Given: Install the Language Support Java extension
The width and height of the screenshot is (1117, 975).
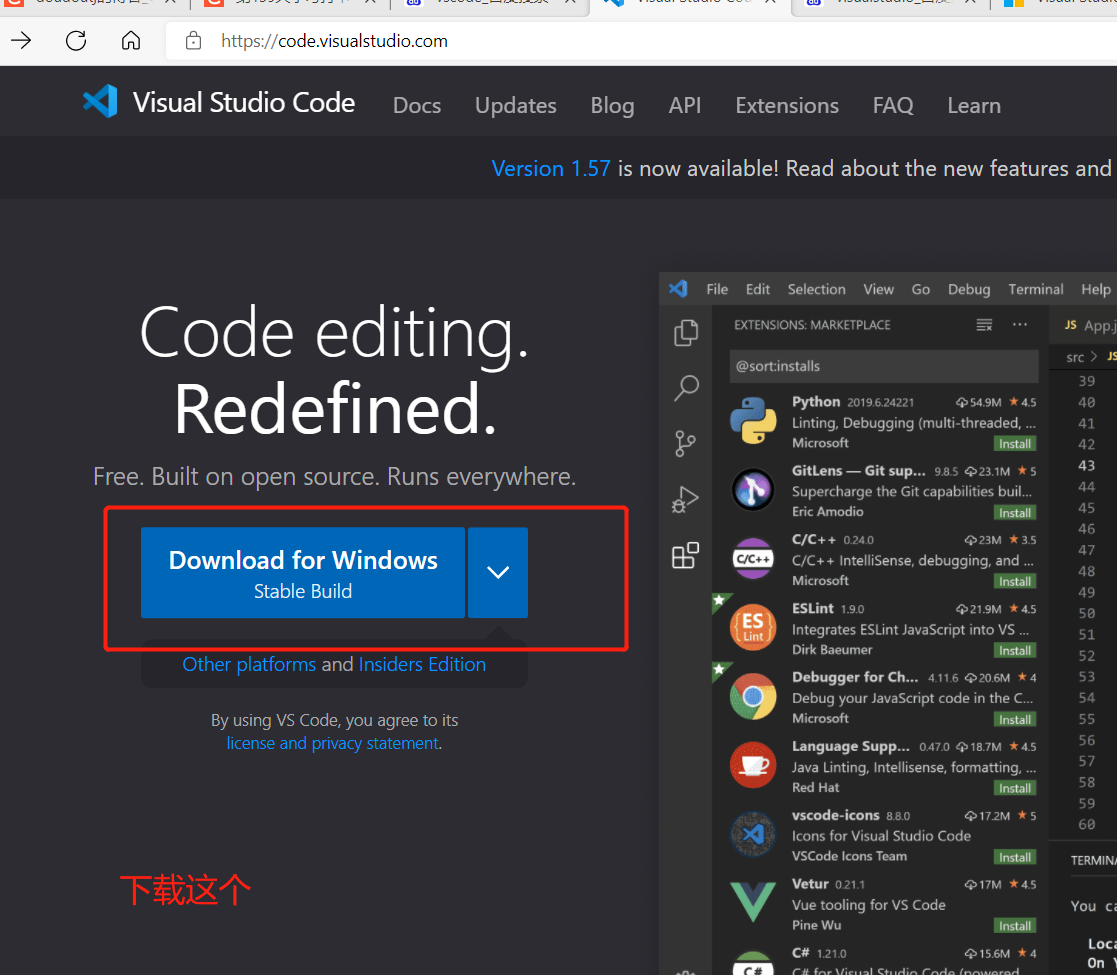Looking at the screenshot, I should (x=1014, y=788).
